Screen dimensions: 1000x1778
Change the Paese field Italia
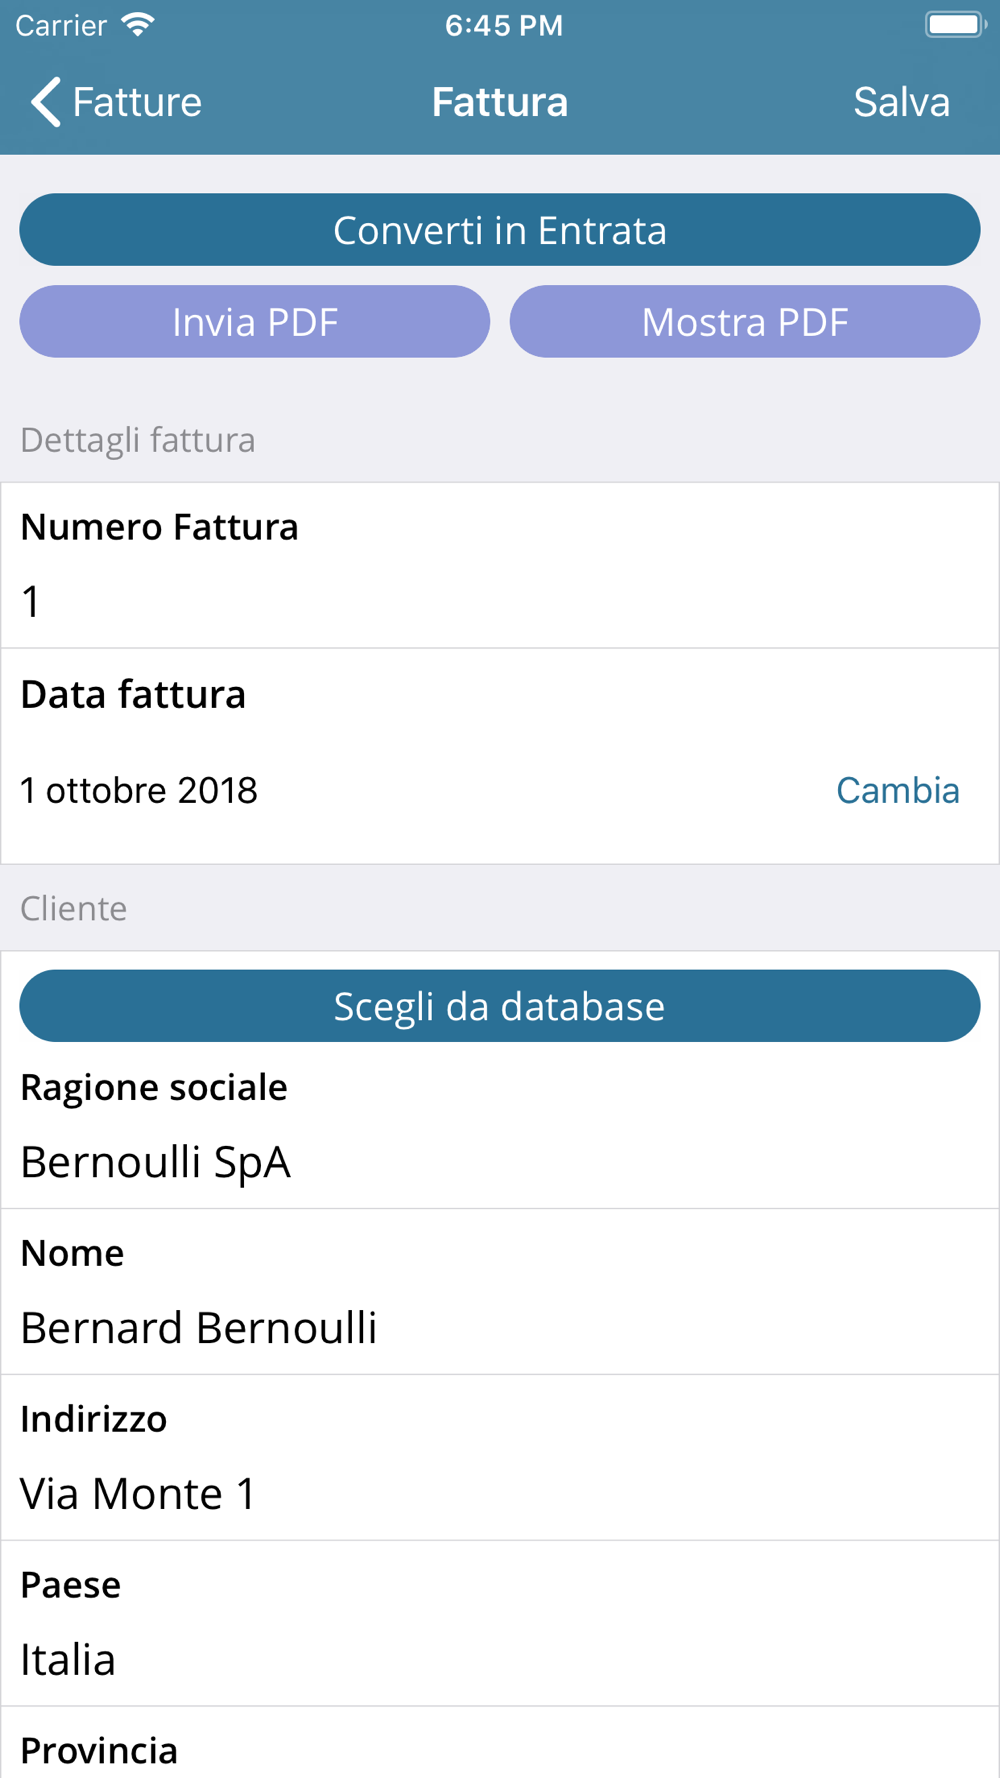coord(500,1660)
